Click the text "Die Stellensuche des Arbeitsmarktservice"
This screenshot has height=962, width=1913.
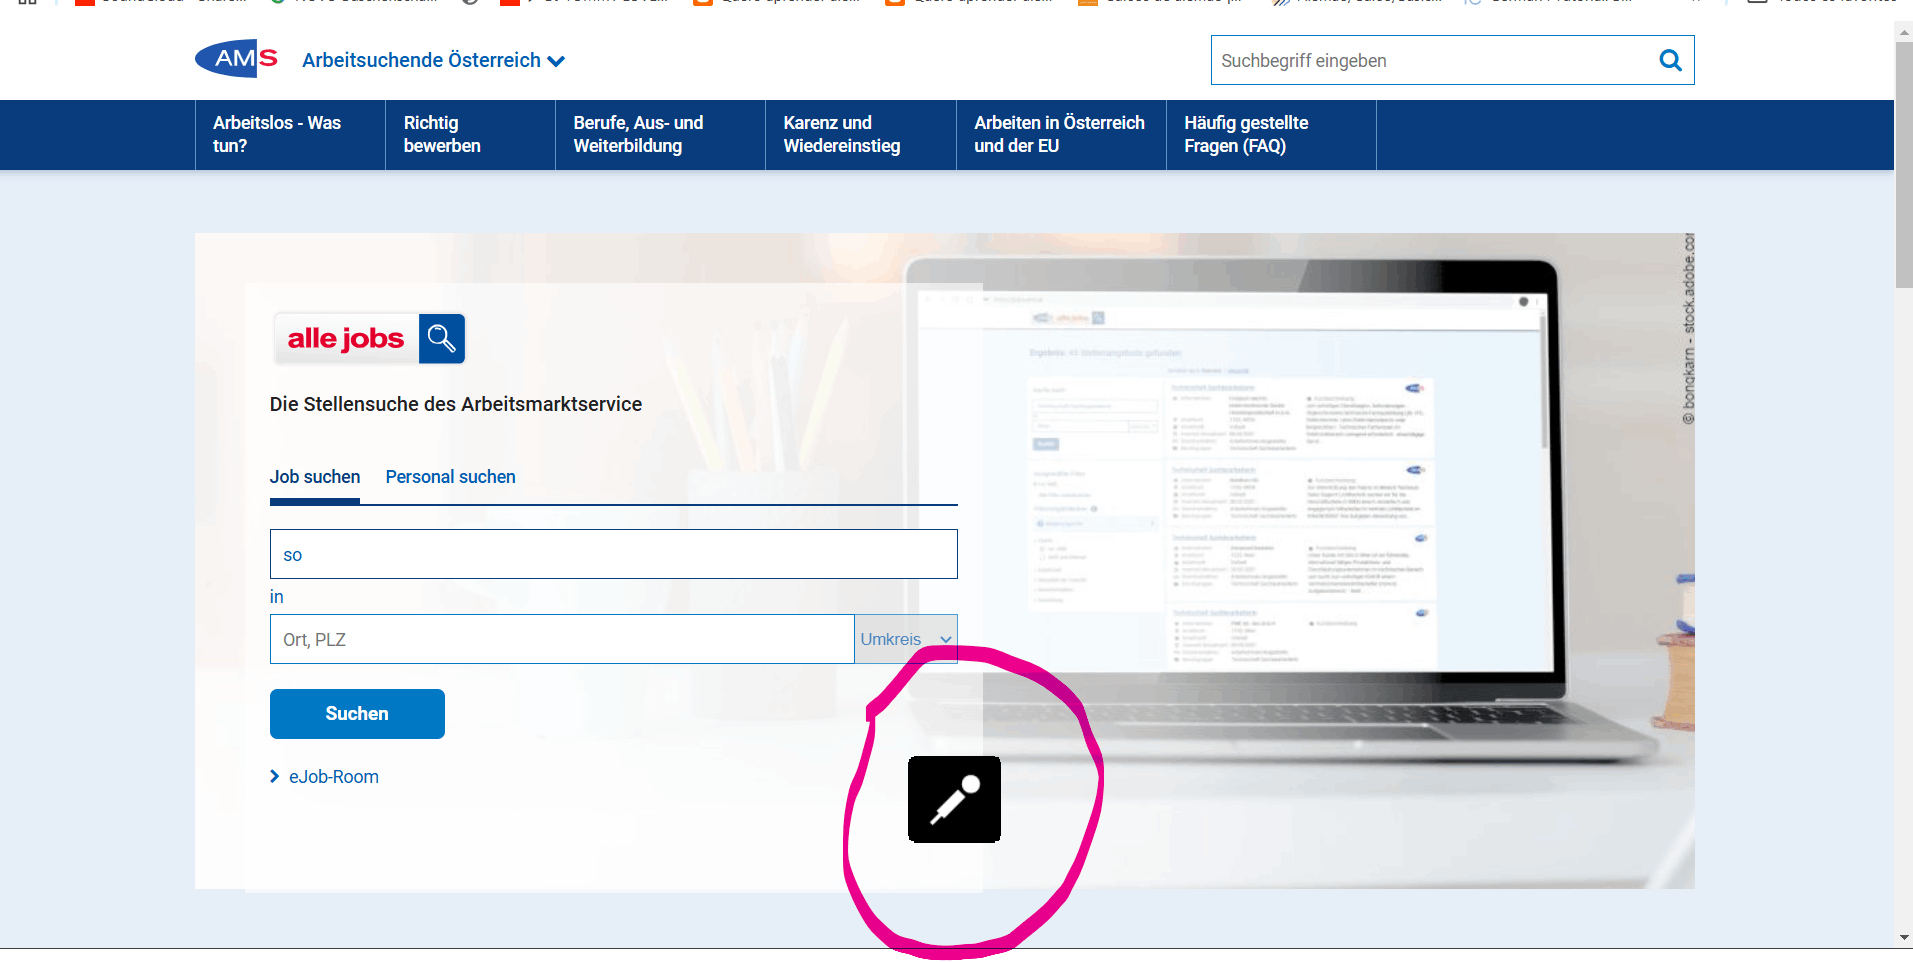[456, 404]
